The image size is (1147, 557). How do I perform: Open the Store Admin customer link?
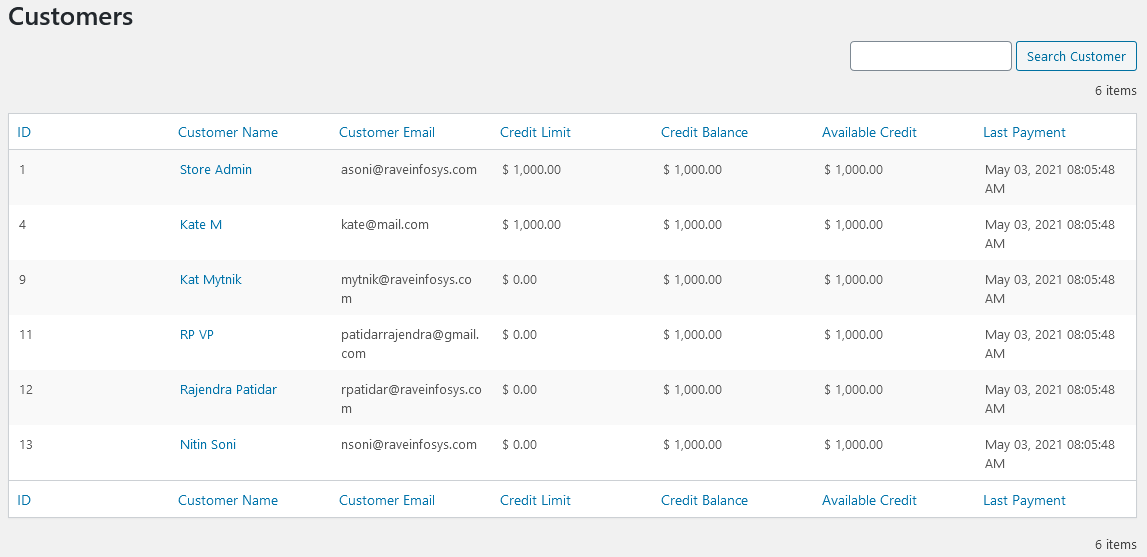(215, 170)
